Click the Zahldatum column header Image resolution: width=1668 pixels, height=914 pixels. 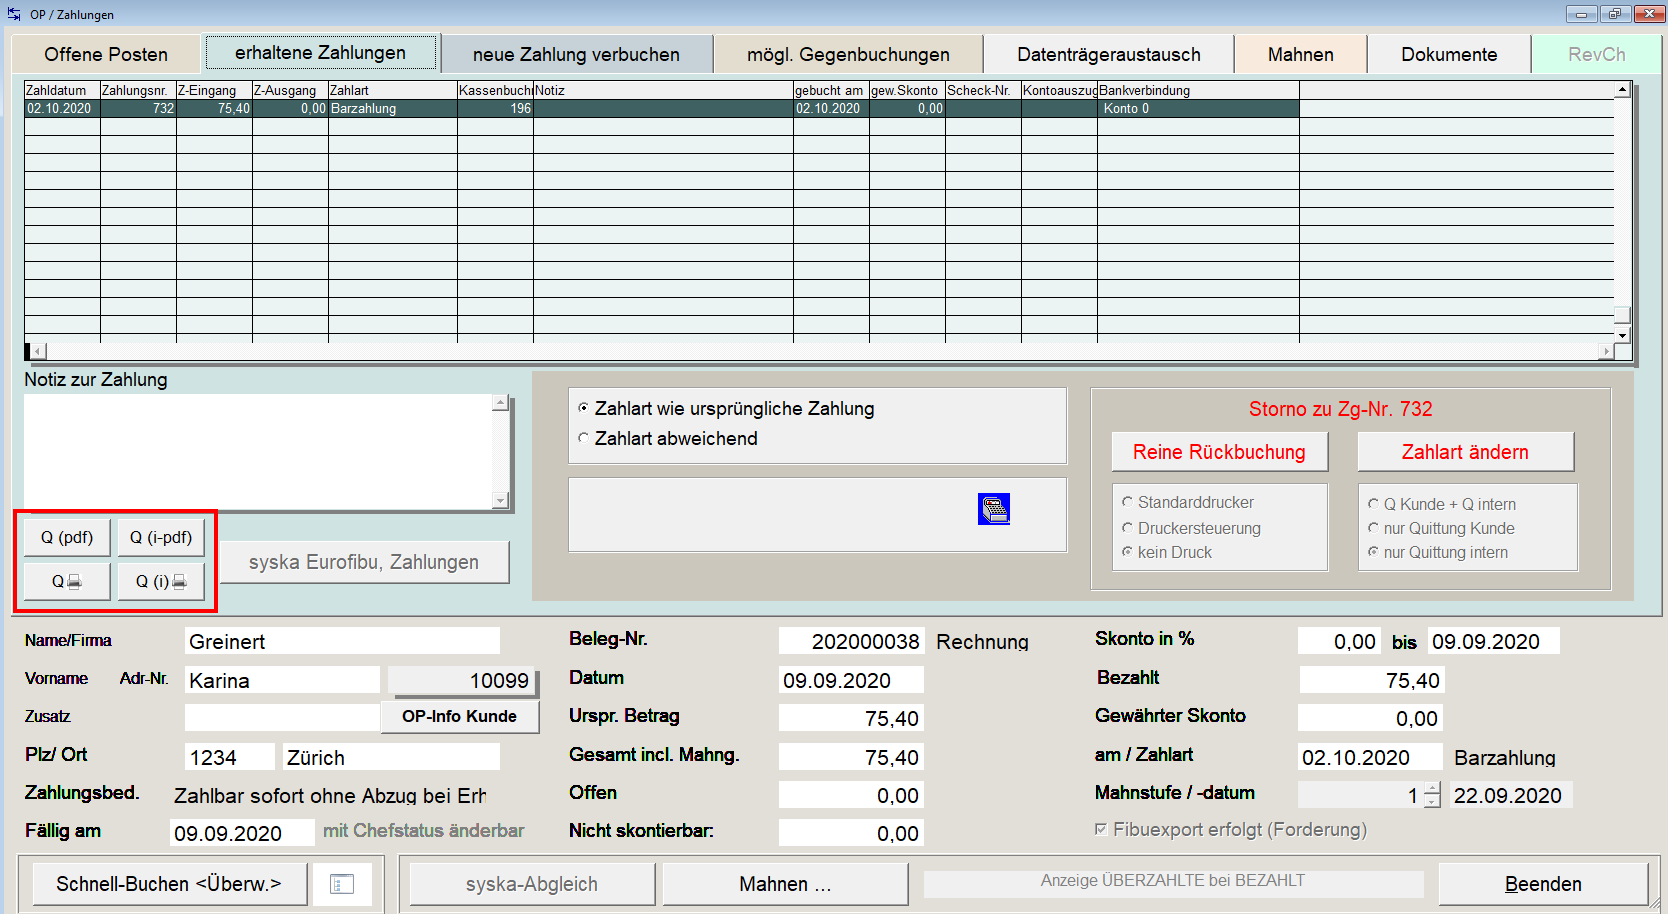(x=62, y=90)
